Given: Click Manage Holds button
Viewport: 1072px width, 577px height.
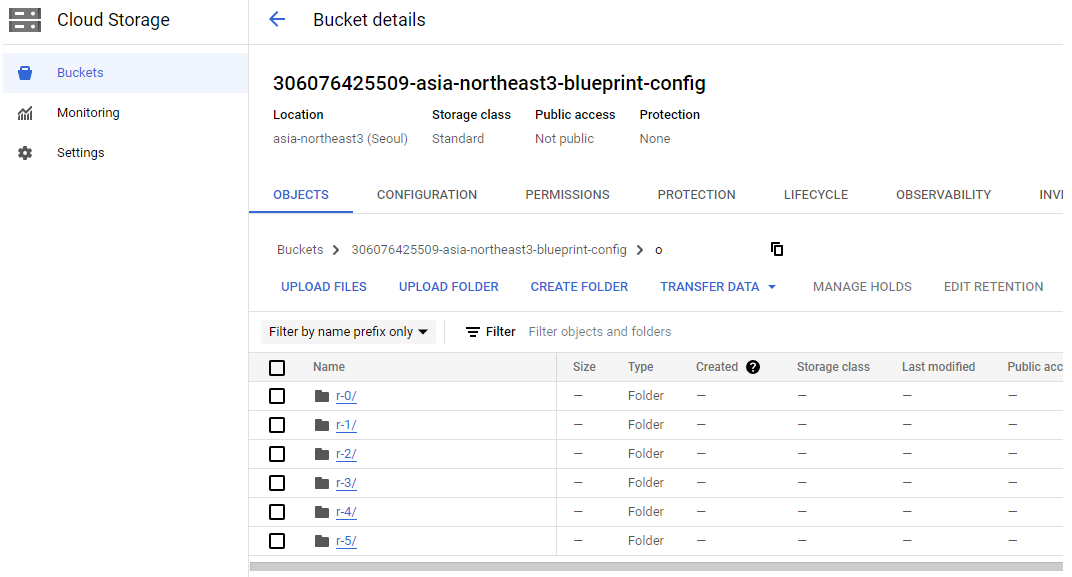Looking at the screenshot, I should (862, 286).
